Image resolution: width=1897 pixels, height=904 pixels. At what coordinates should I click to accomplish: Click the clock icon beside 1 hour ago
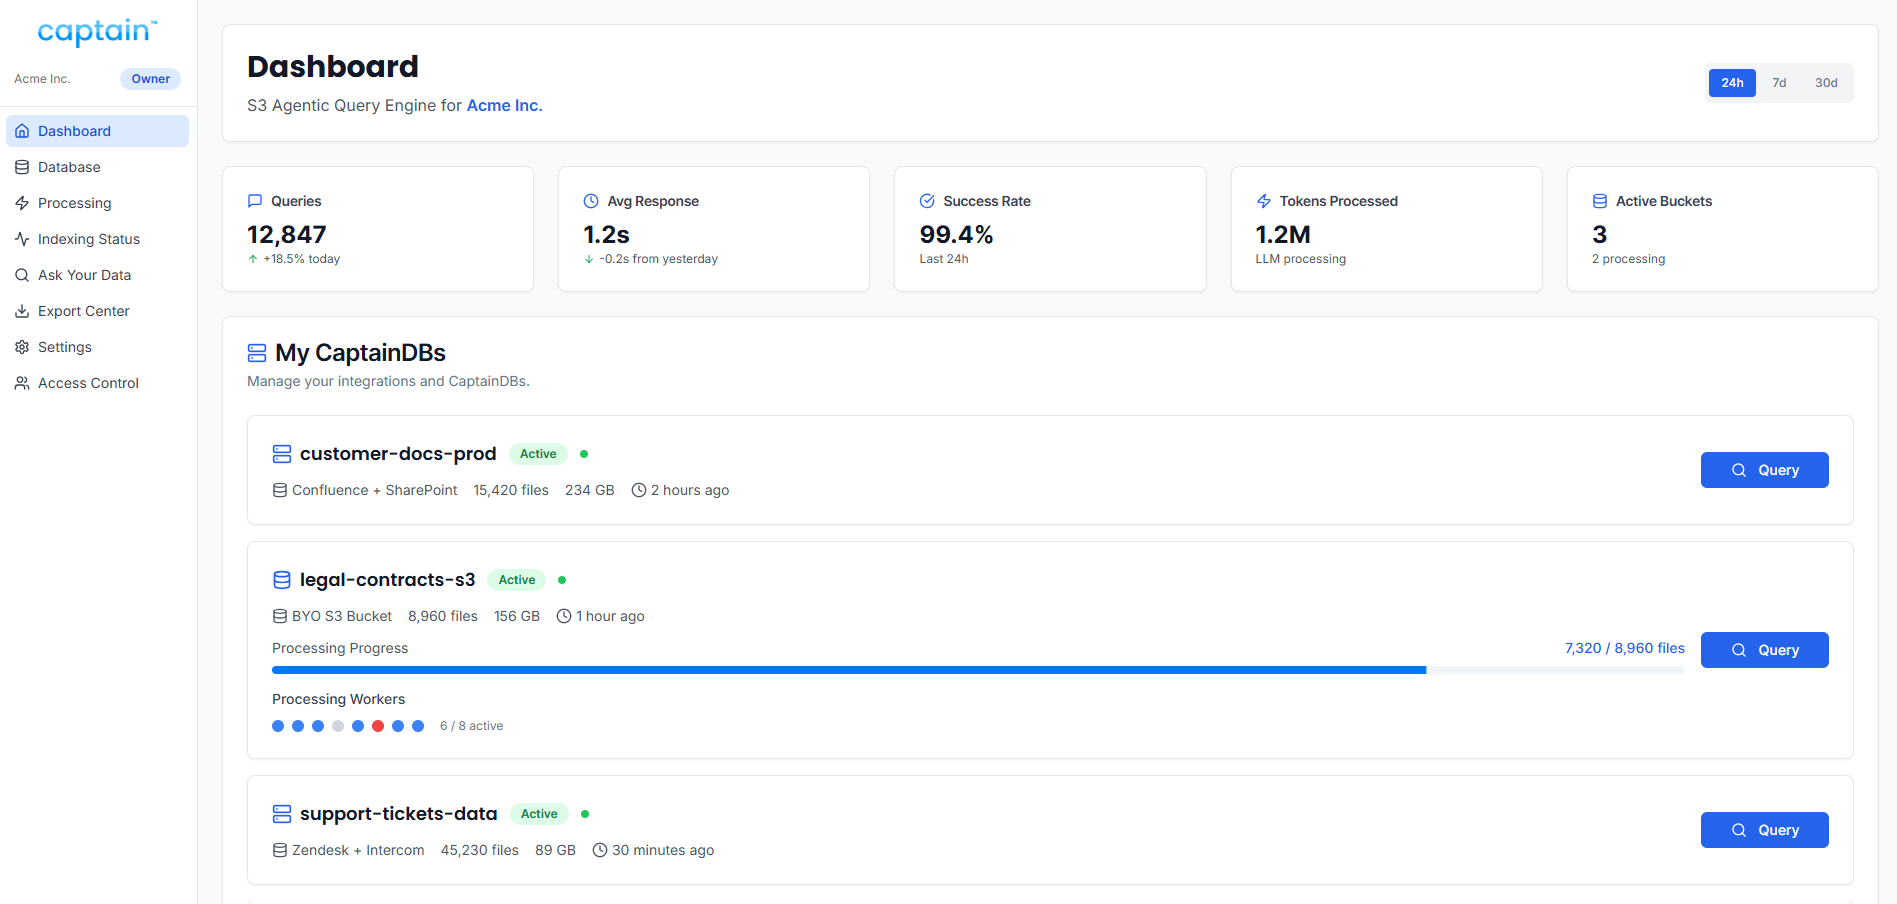tap(564, 616)
